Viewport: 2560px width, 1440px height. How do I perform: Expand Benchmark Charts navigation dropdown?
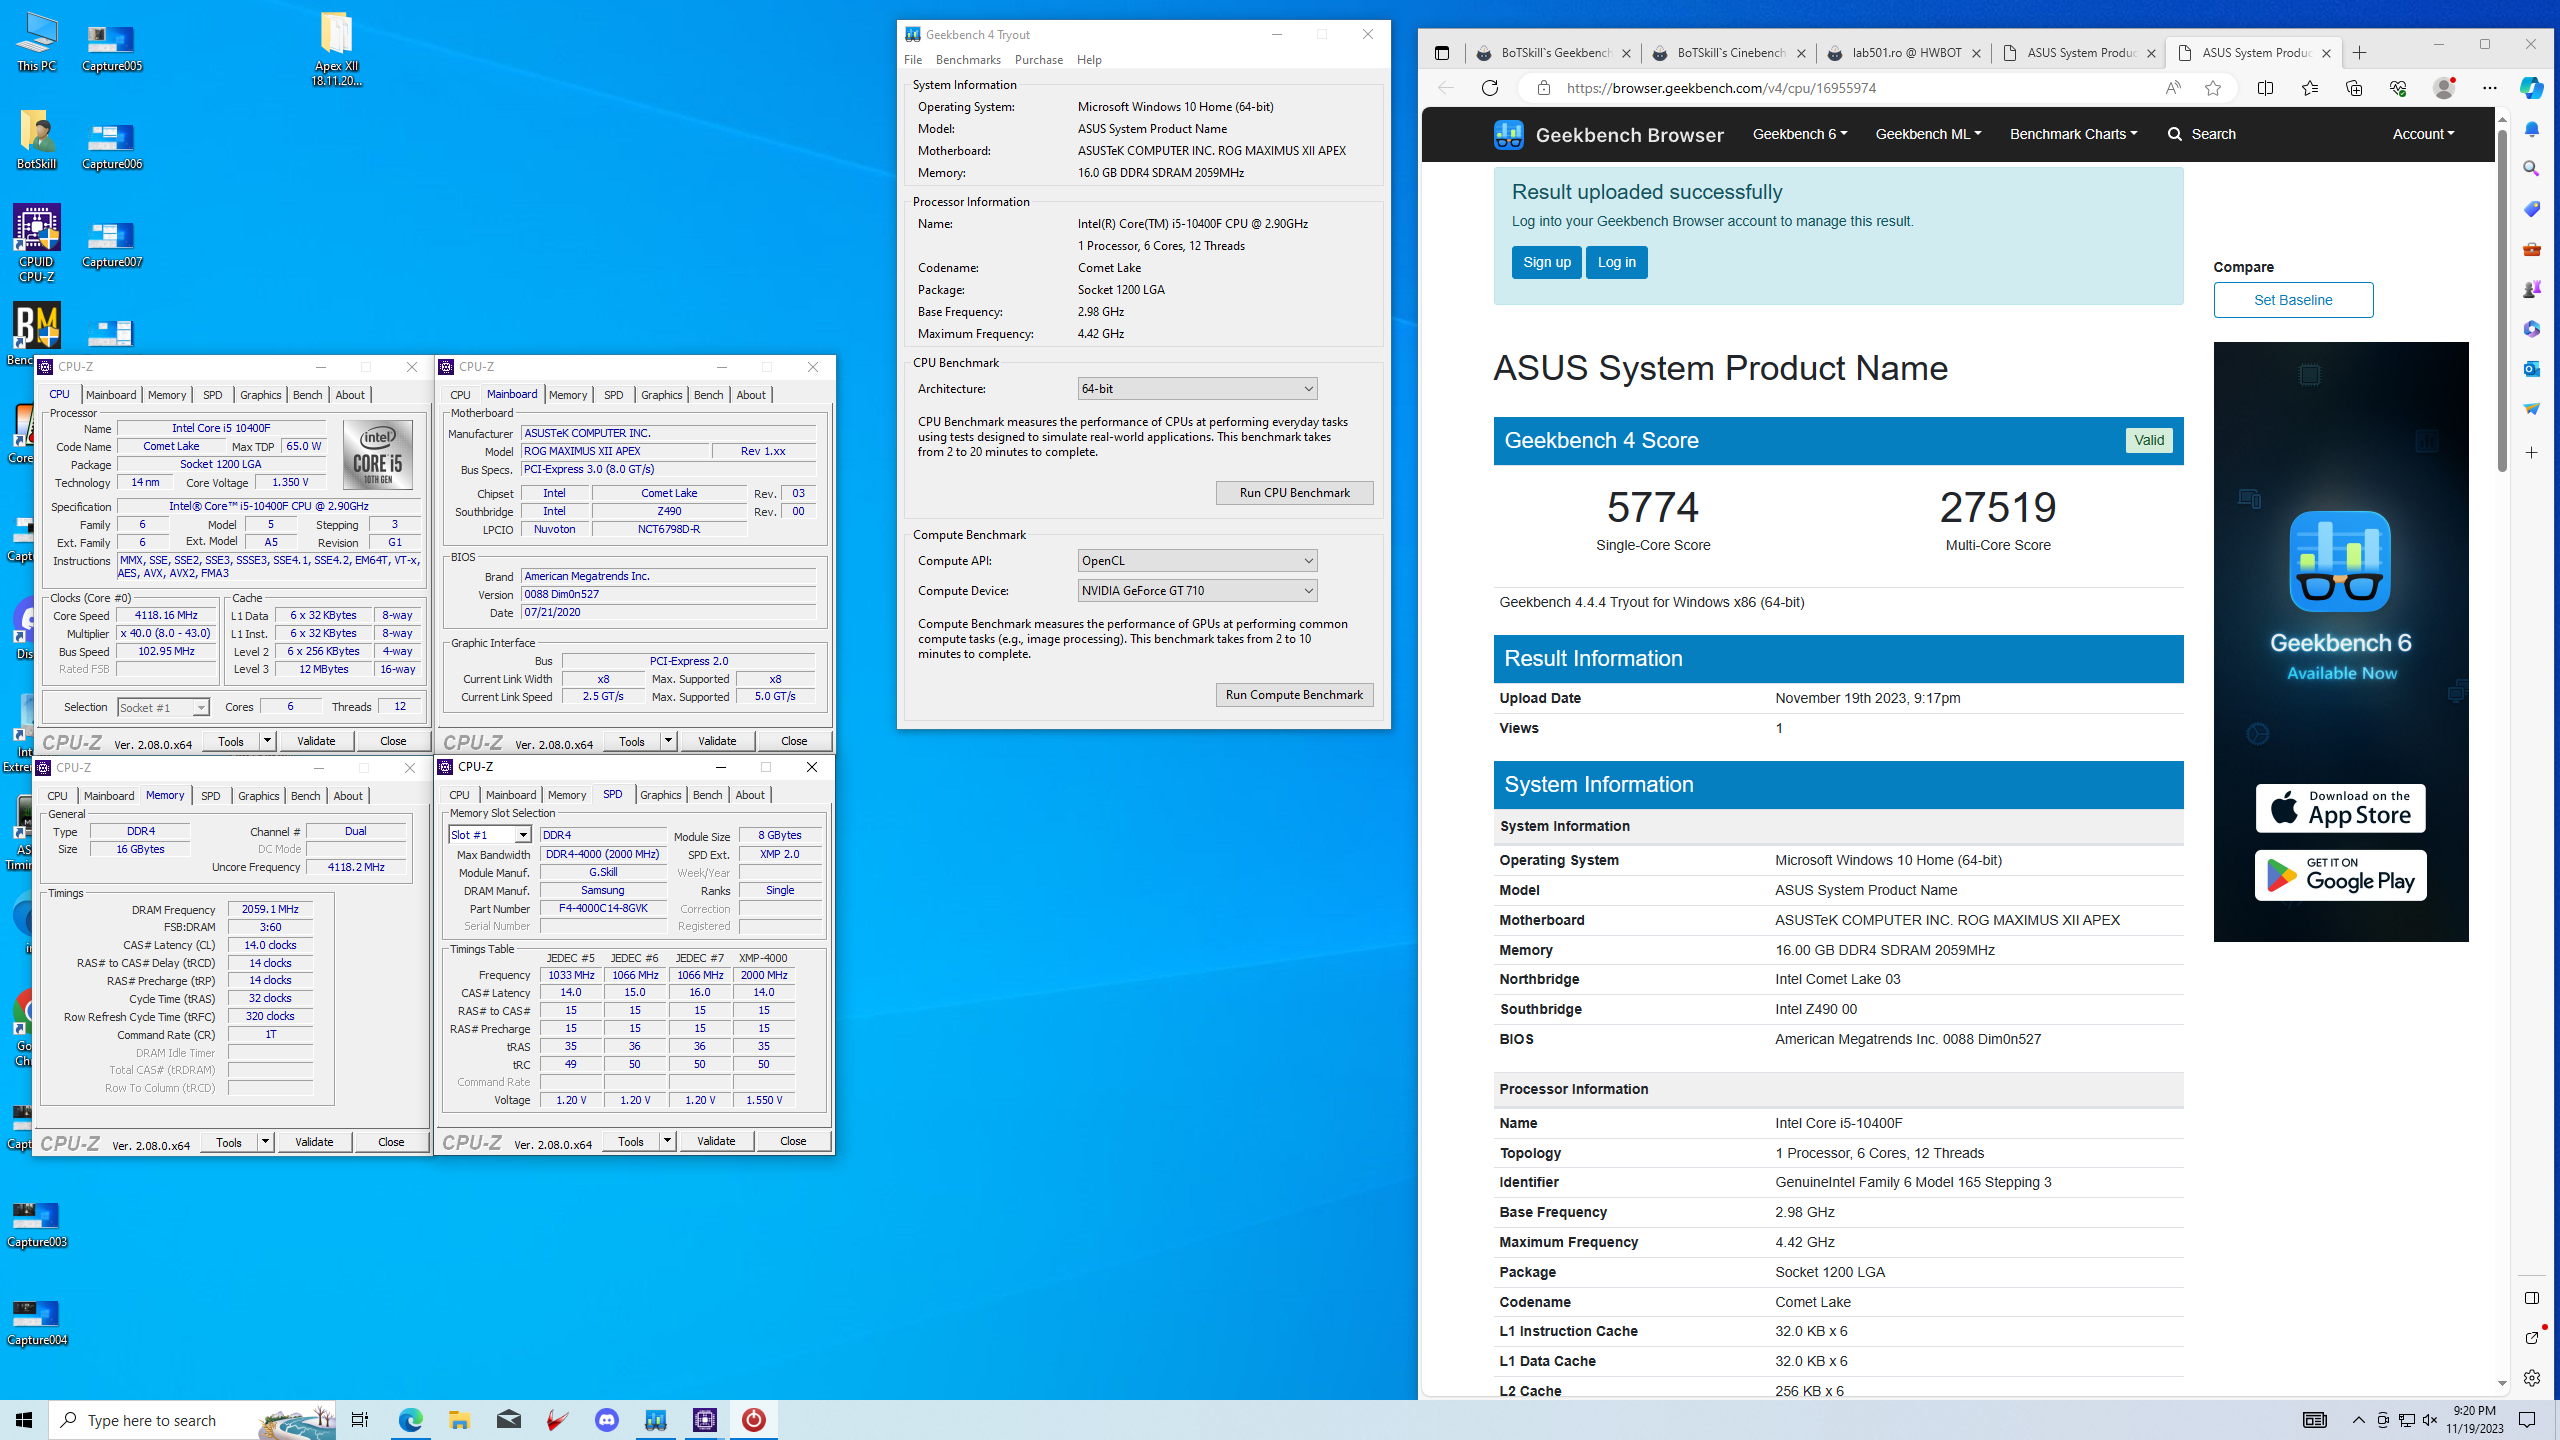pyautogui.click(x=2073, y=134)
